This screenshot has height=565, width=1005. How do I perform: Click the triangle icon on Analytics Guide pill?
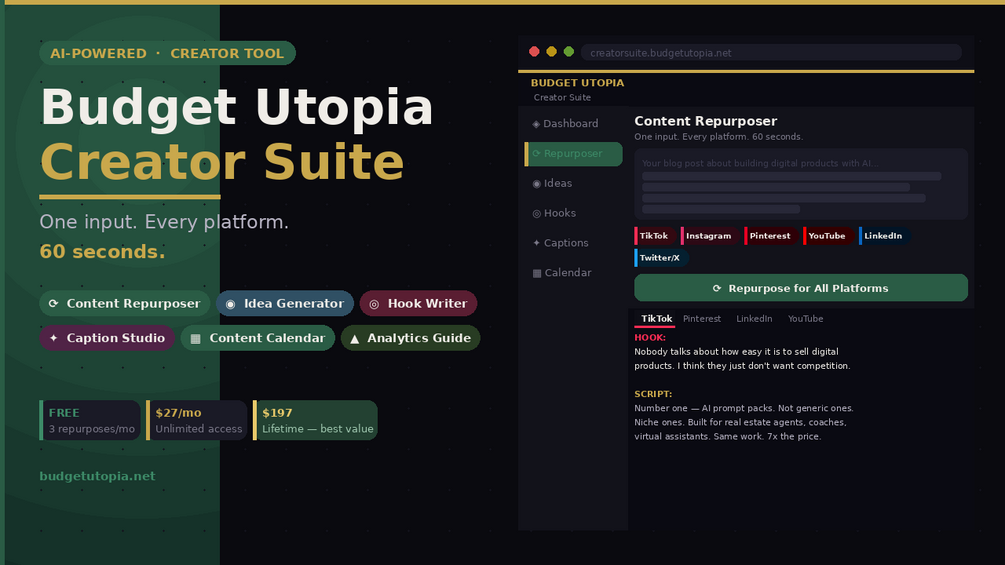[x=354, y=338]
